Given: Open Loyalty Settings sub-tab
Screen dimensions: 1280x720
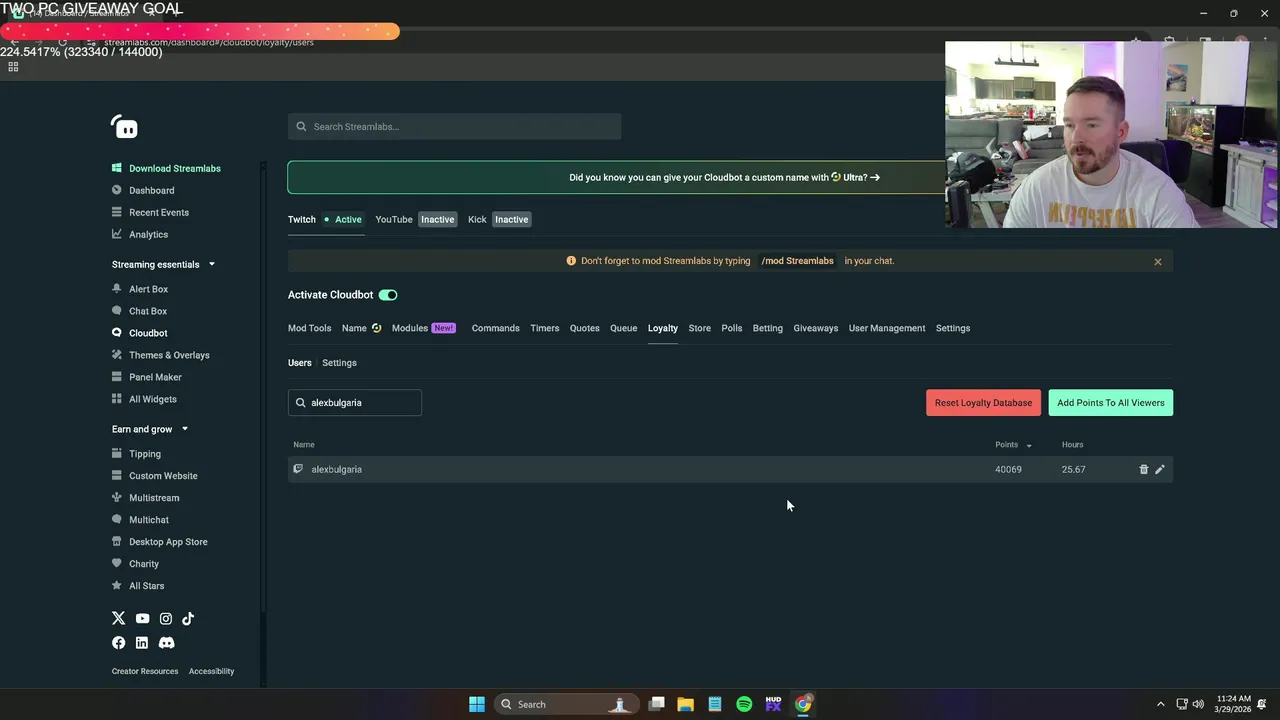Looking at the screenshot, I should click(x=339, y=363).
